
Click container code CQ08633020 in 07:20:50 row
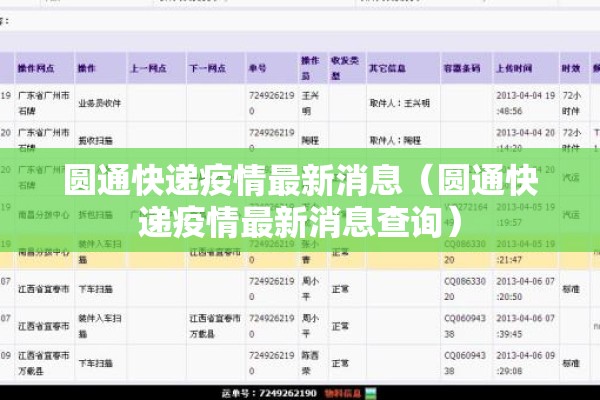[465, 289]
